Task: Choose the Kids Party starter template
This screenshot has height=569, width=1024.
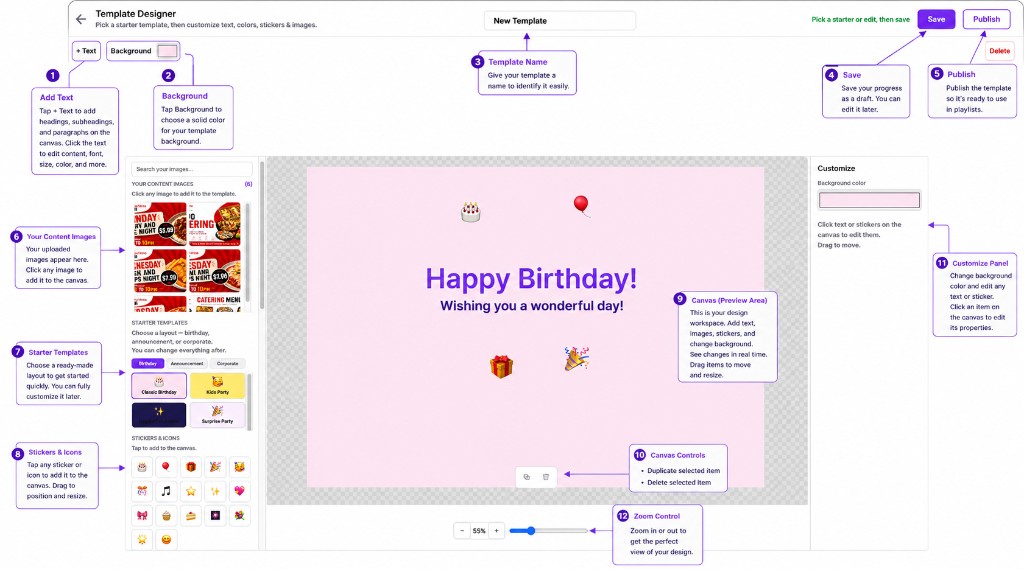Action: (217, 385)
